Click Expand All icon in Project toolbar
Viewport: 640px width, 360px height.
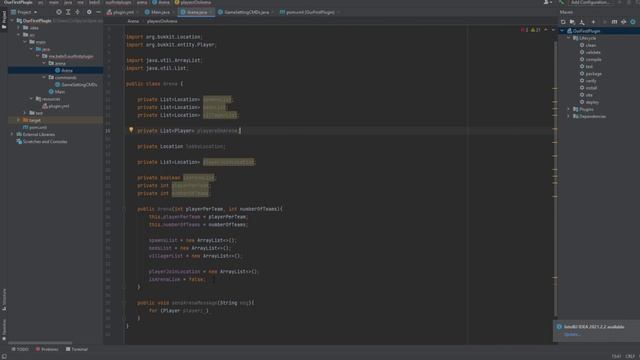click(68, 12)
